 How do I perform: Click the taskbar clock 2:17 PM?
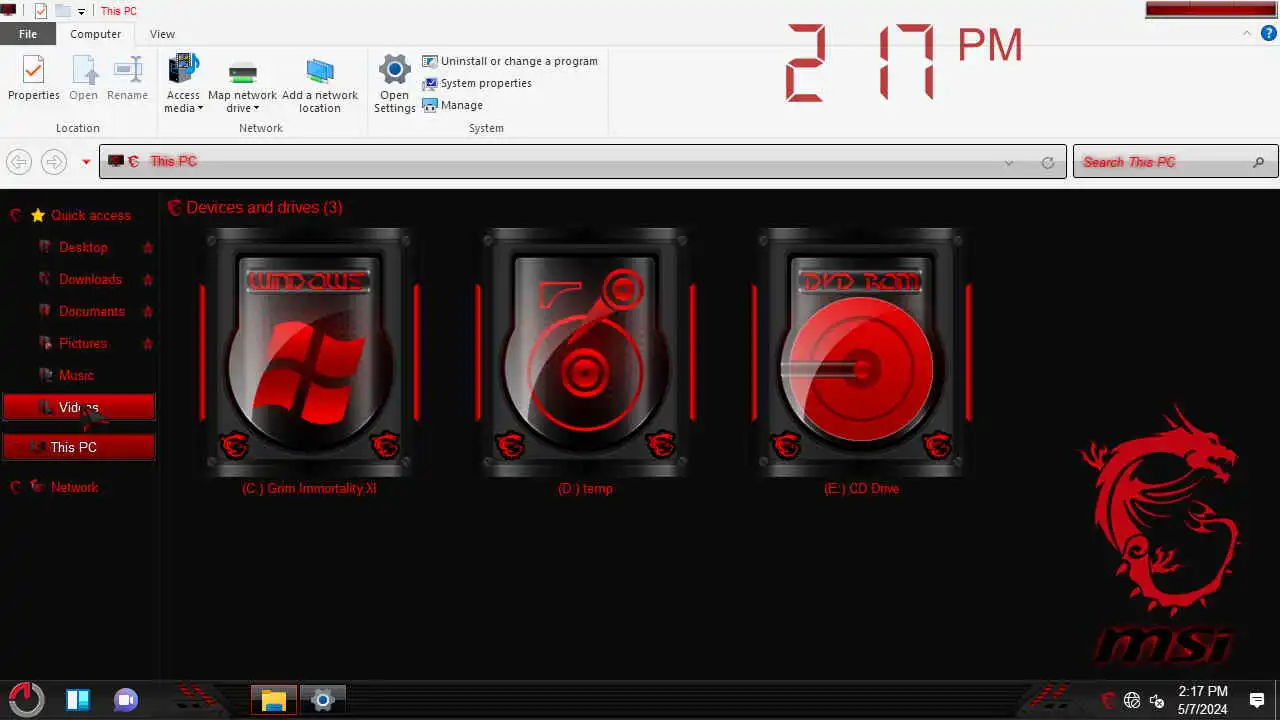(x=1203, y=691)
